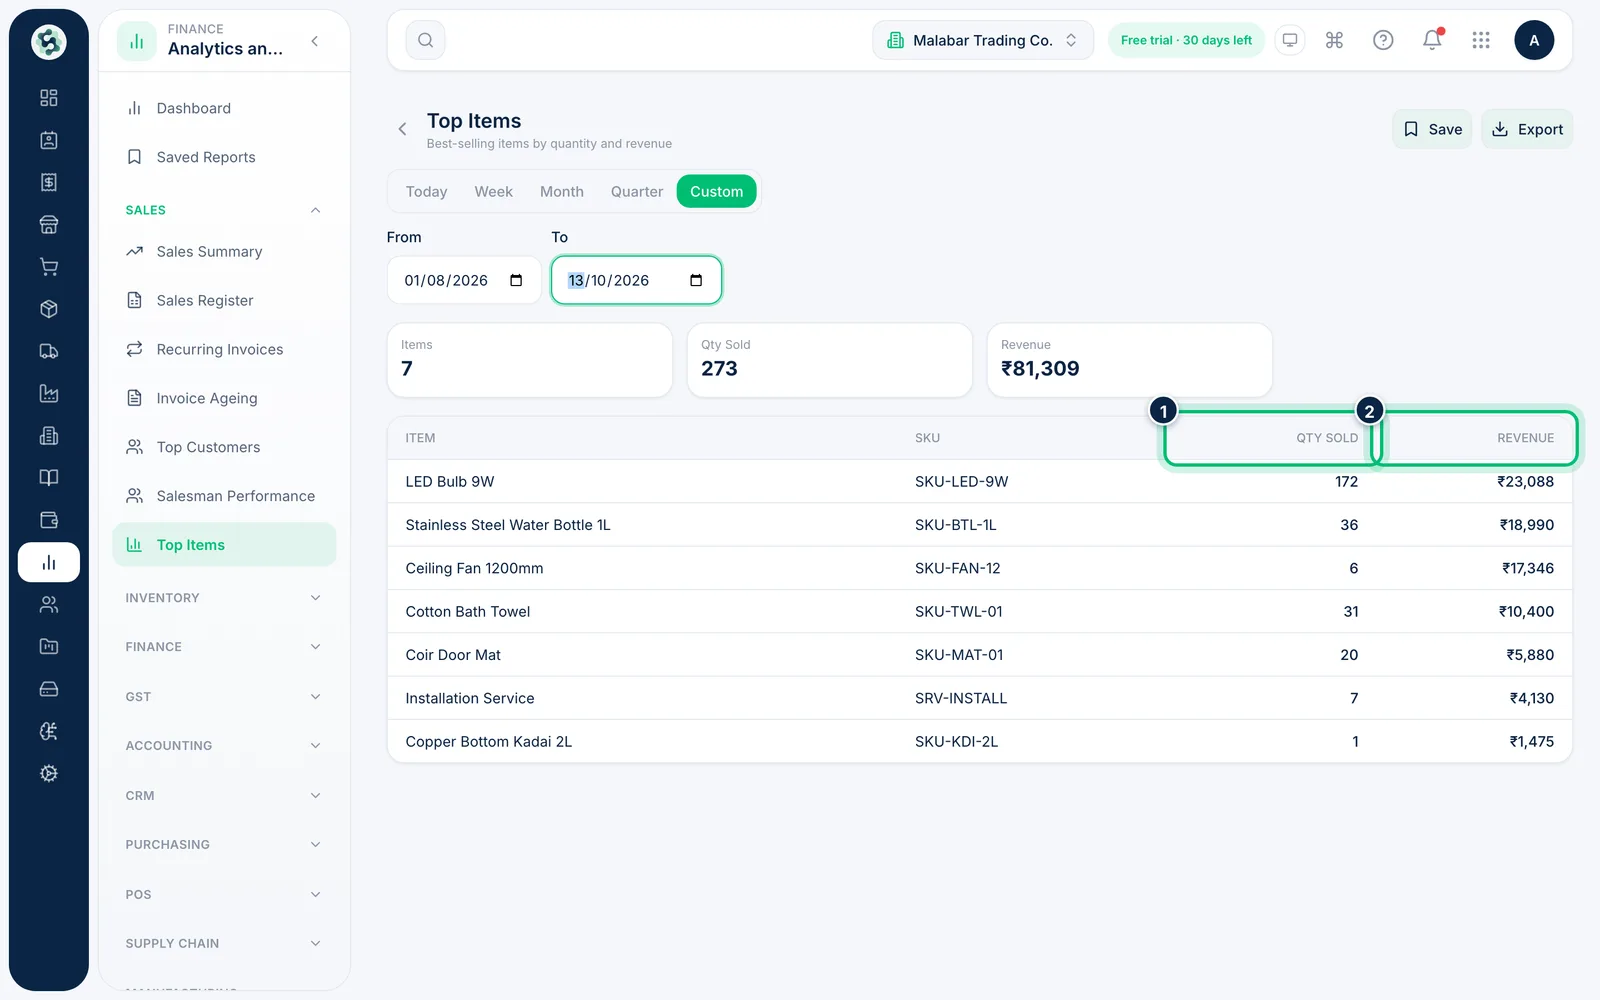Screen dimensions: 1600x1000
Task: Select the Week period tab
Action: pos(493,192)
